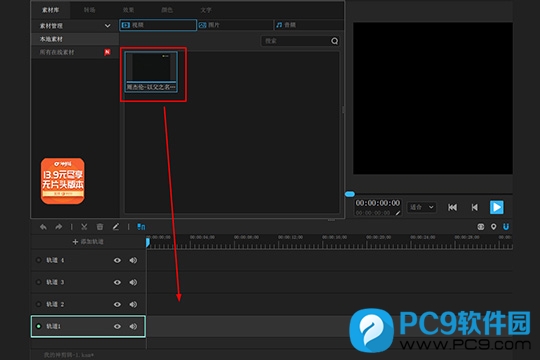Select 轨道 2 via its radio dot
540x360 pixels.
coord(39,304)
